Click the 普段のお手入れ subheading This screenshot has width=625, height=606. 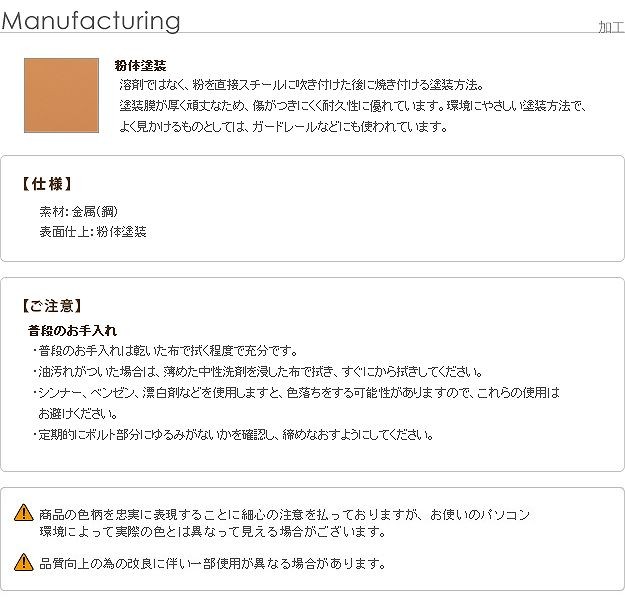(x=73, y=330)
